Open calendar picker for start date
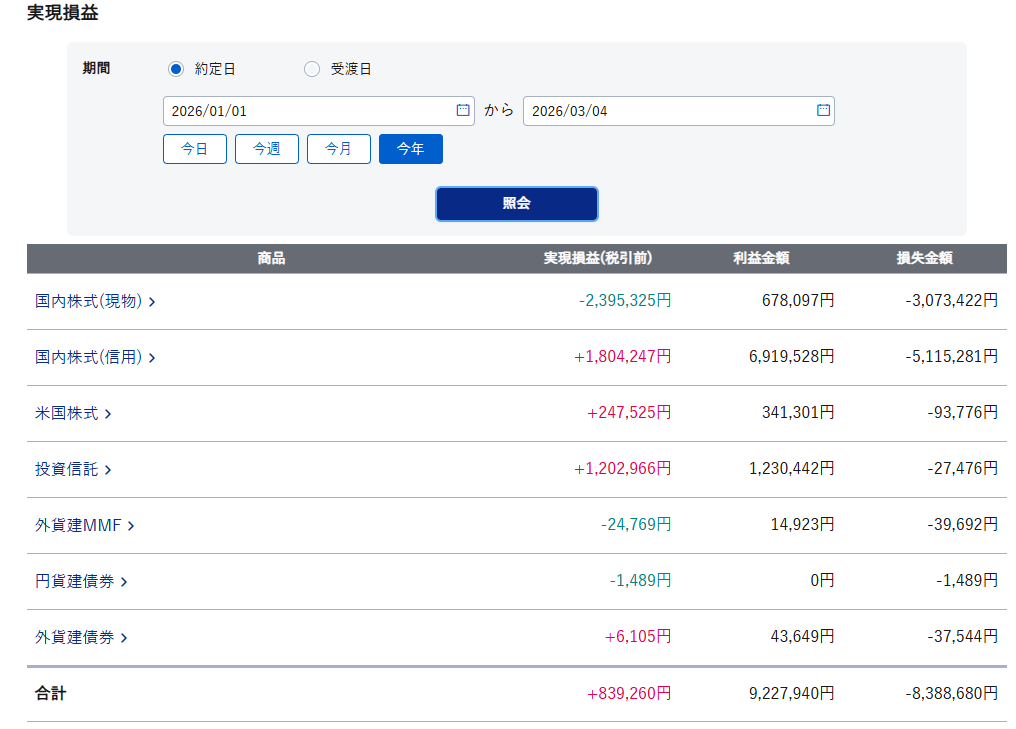Image resolution: width=1016 pixels, height=729 pixels. pos(463,111)
